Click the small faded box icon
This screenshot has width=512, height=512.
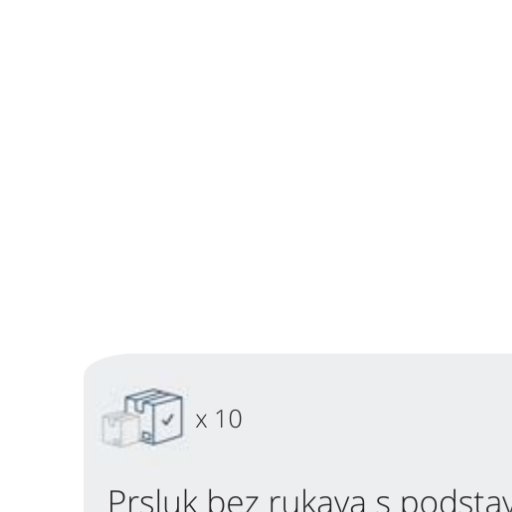click(x=120, y=428)
